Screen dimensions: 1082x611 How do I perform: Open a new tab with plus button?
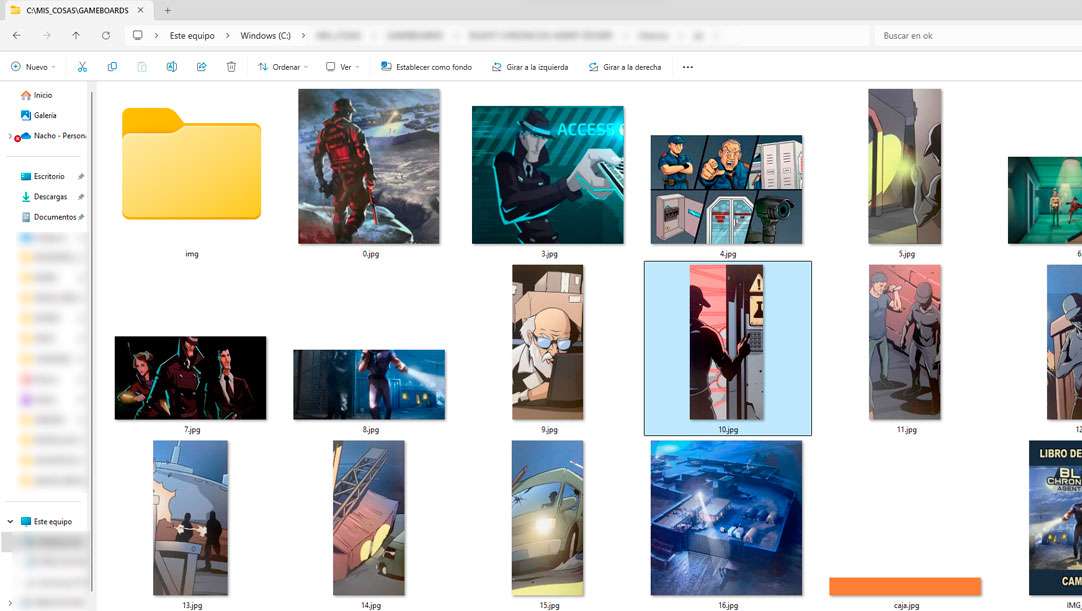coord(168,10)
